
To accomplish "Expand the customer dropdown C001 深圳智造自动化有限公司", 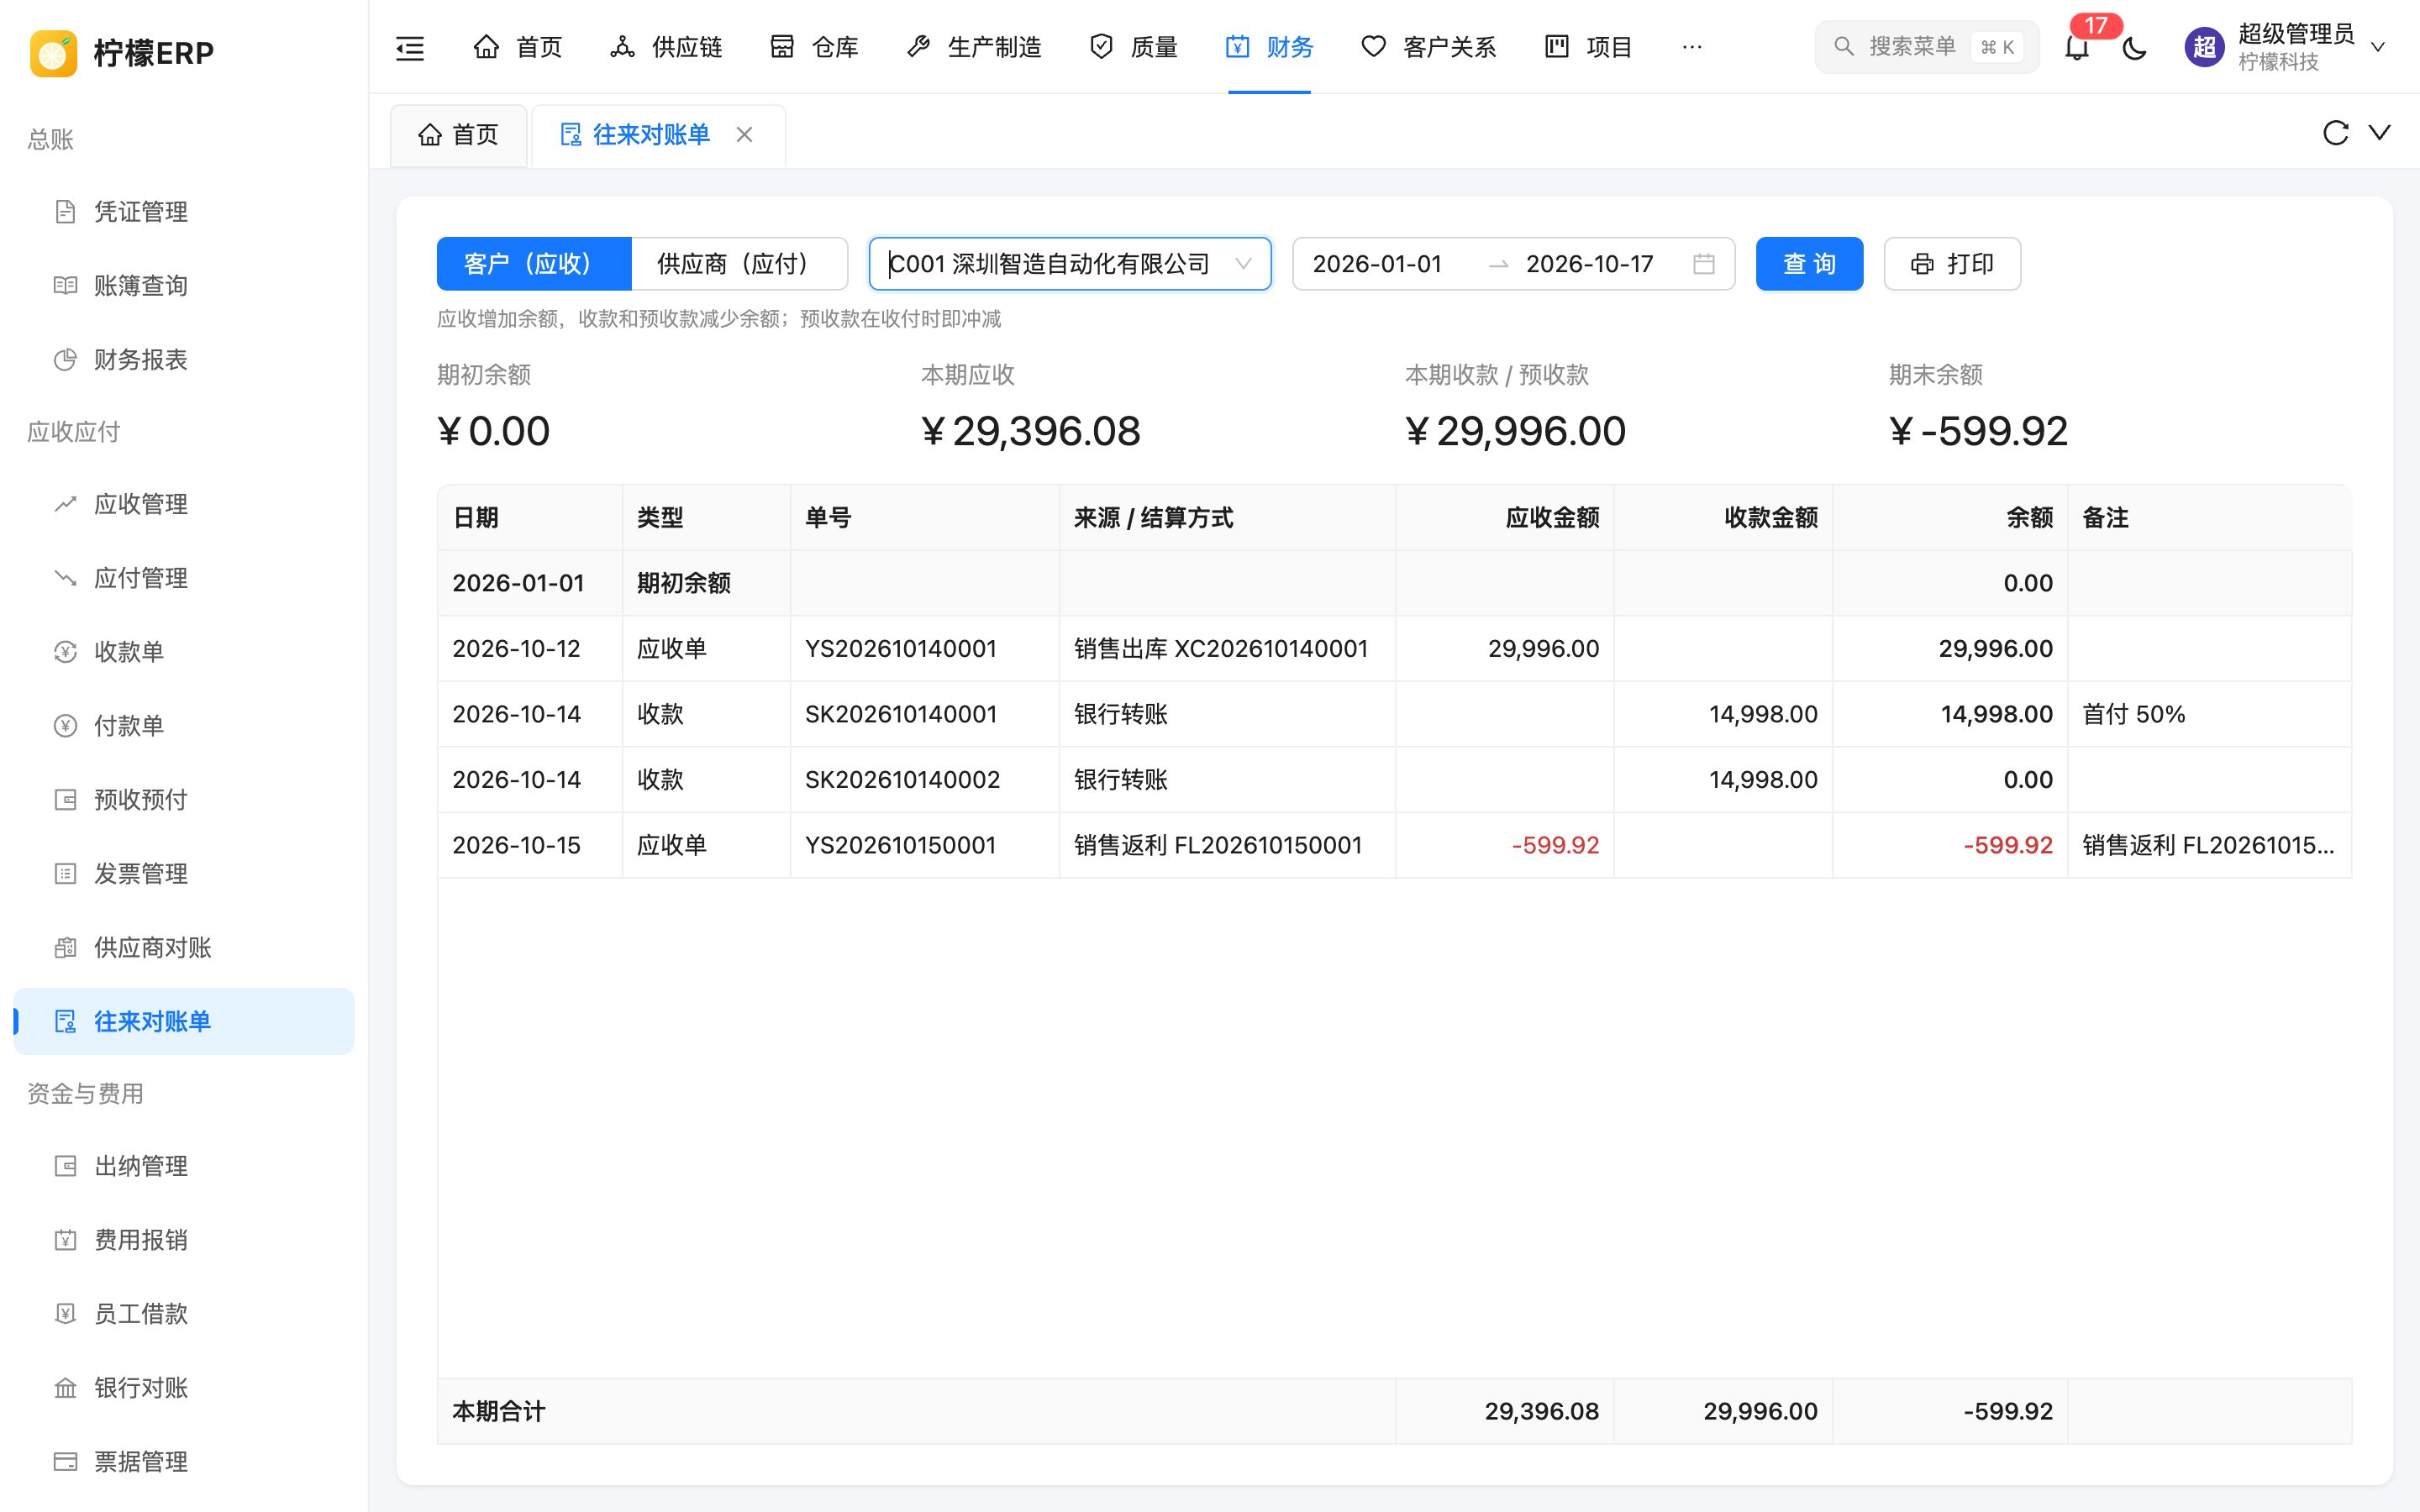I will click(x=1070, y=264).
